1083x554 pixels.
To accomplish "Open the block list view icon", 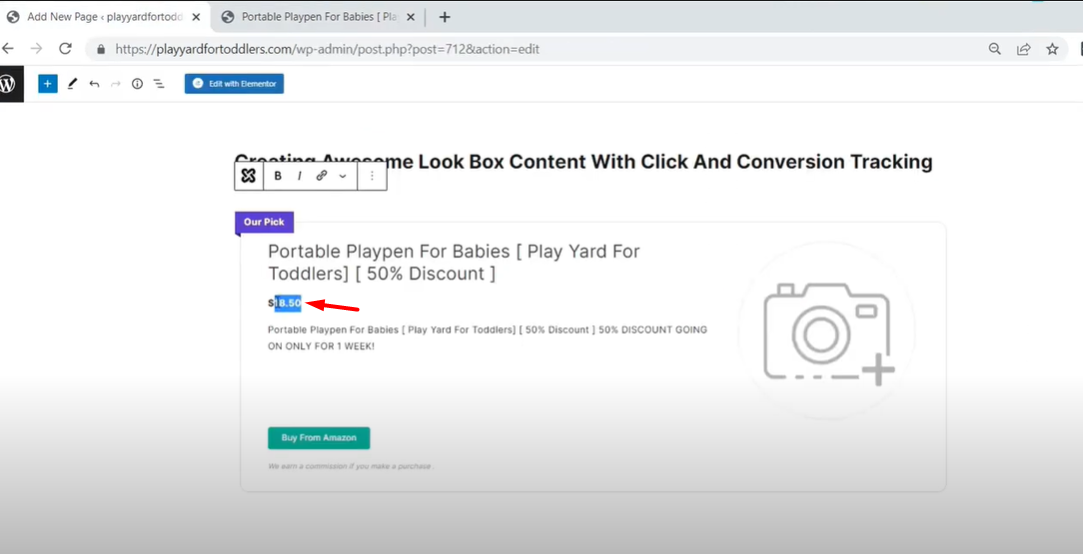I will tap(159, 84).
